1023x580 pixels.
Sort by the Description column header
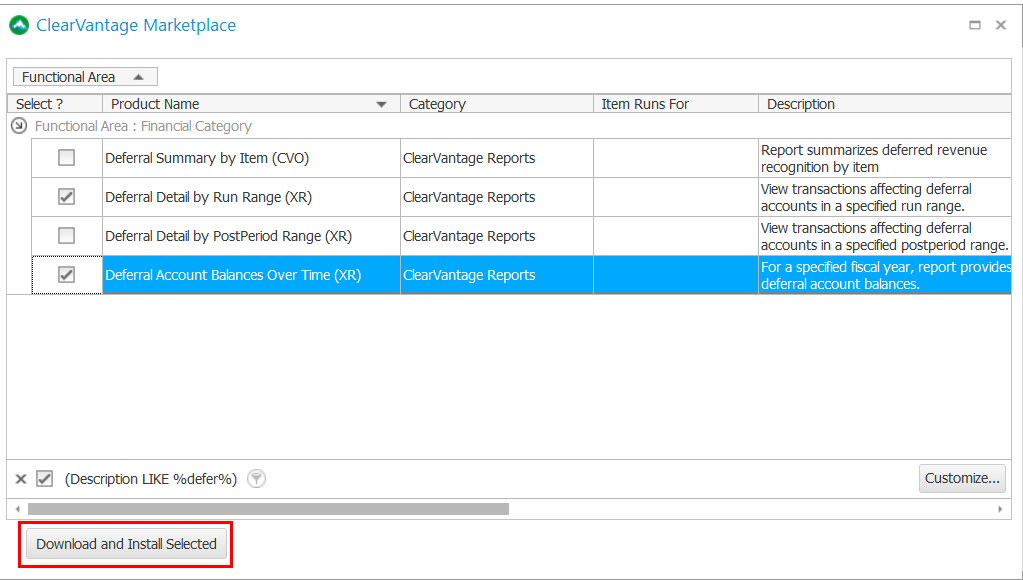885,104
